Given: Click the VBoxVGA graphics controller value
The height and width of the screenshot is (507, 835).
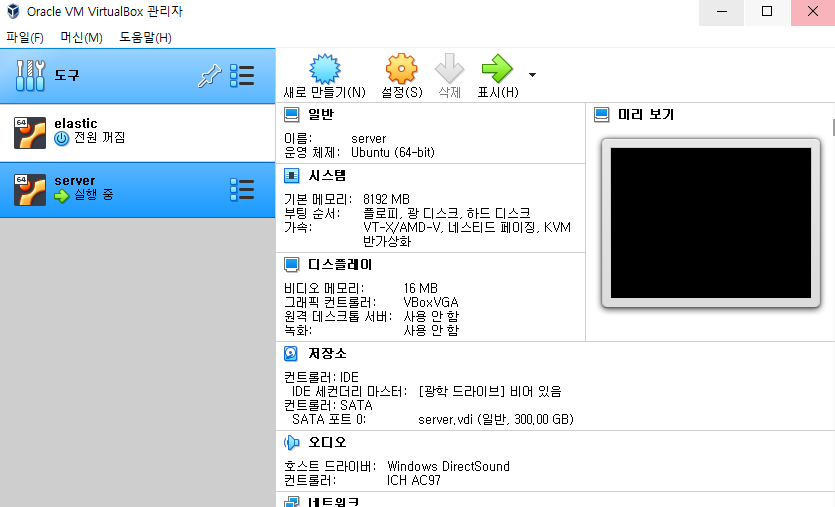Looking at the screenshot, I should pyautogui.click(x=431, y=302).
